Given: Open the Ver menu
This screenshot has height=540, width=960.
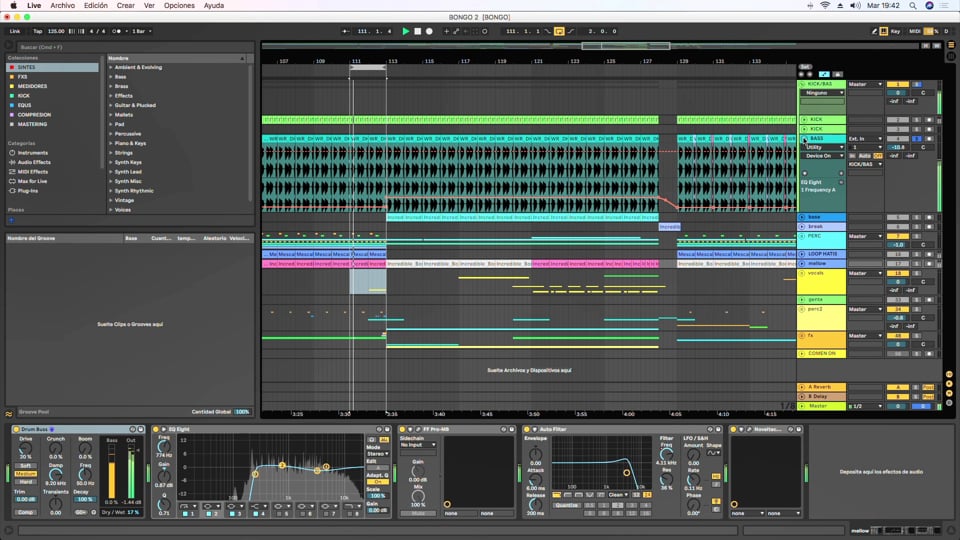Looking at the screenshot, I should 149,6.
